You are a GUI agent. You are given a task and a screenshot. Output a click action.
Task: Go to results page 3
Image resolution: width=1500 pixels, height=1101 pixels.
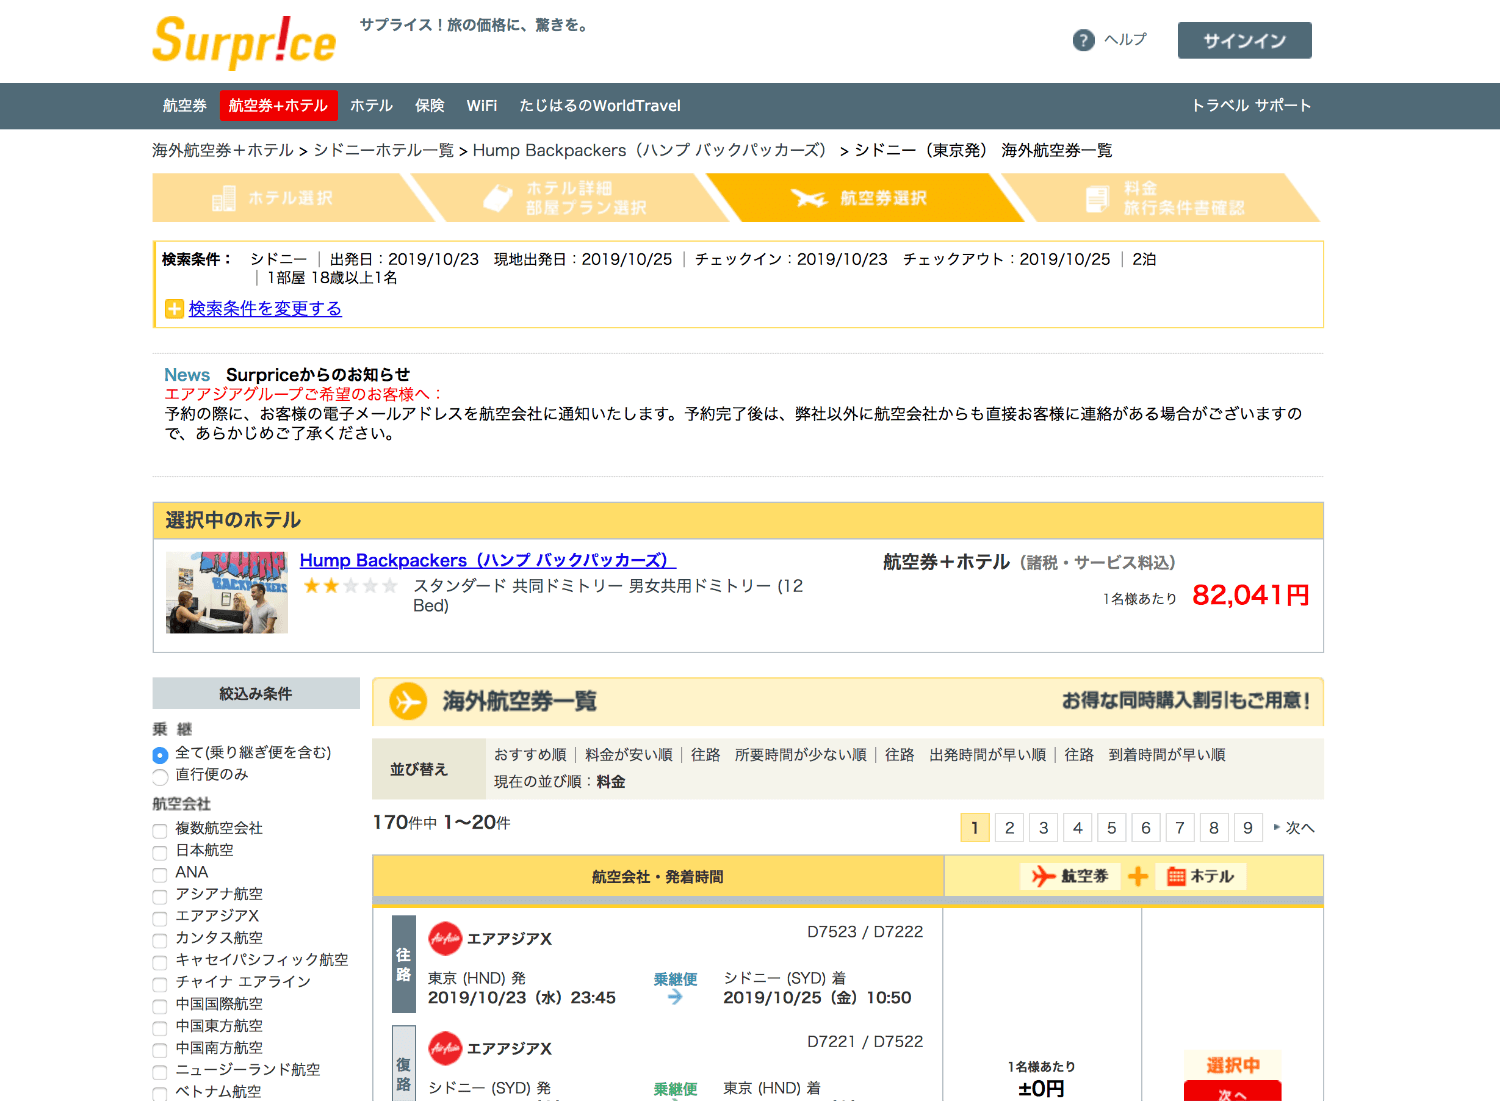[x=1044, y=828]
